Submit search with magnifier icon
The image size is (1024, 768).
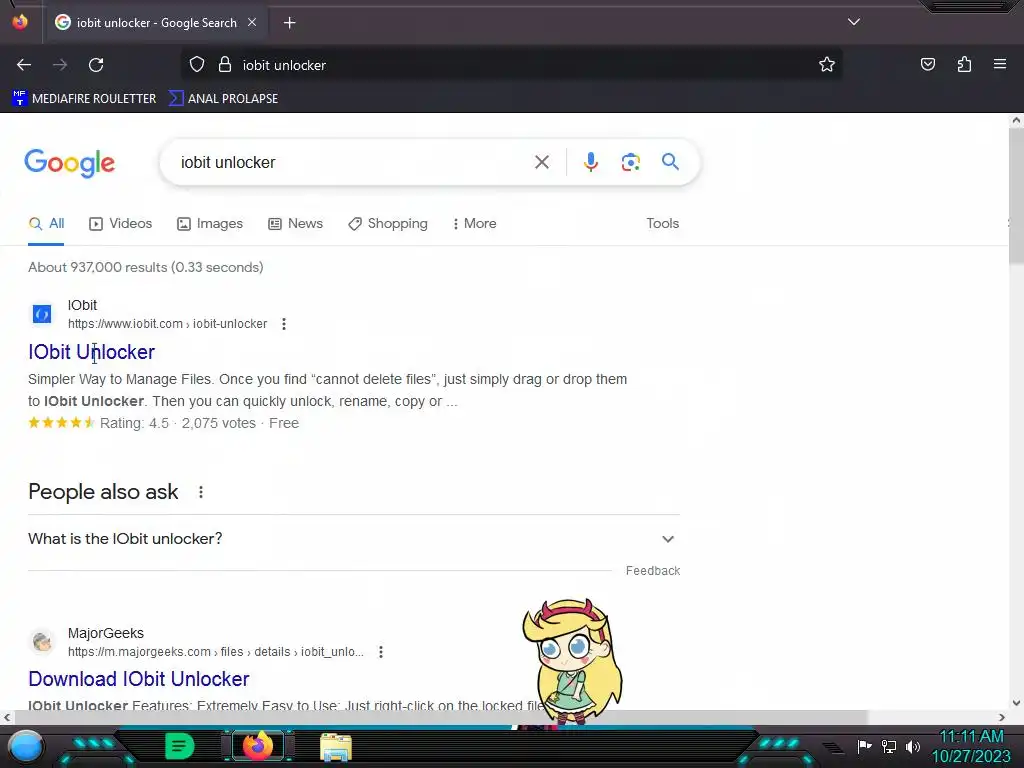(670, 161)
